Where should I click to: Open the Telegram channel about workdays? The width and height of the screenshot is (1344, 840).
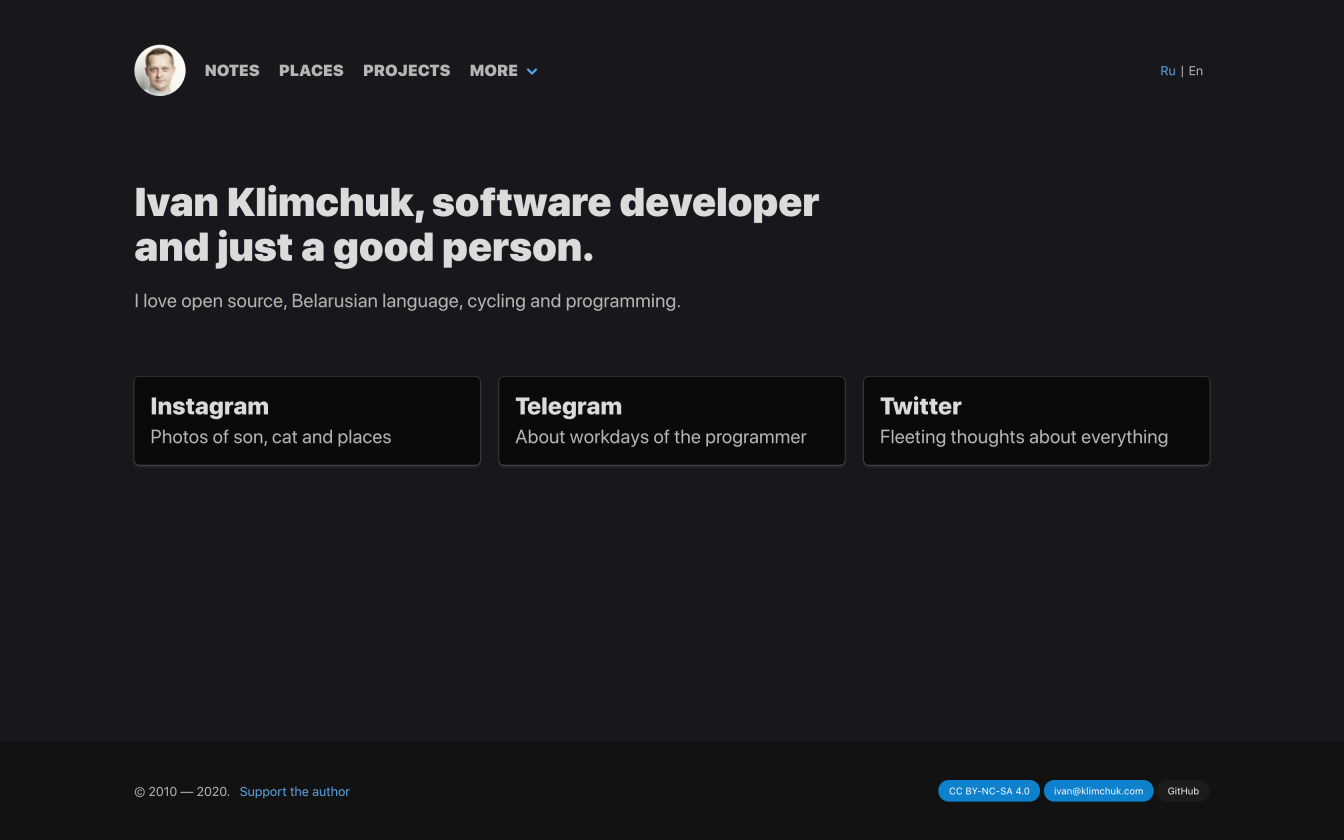[x=671, y=420]
